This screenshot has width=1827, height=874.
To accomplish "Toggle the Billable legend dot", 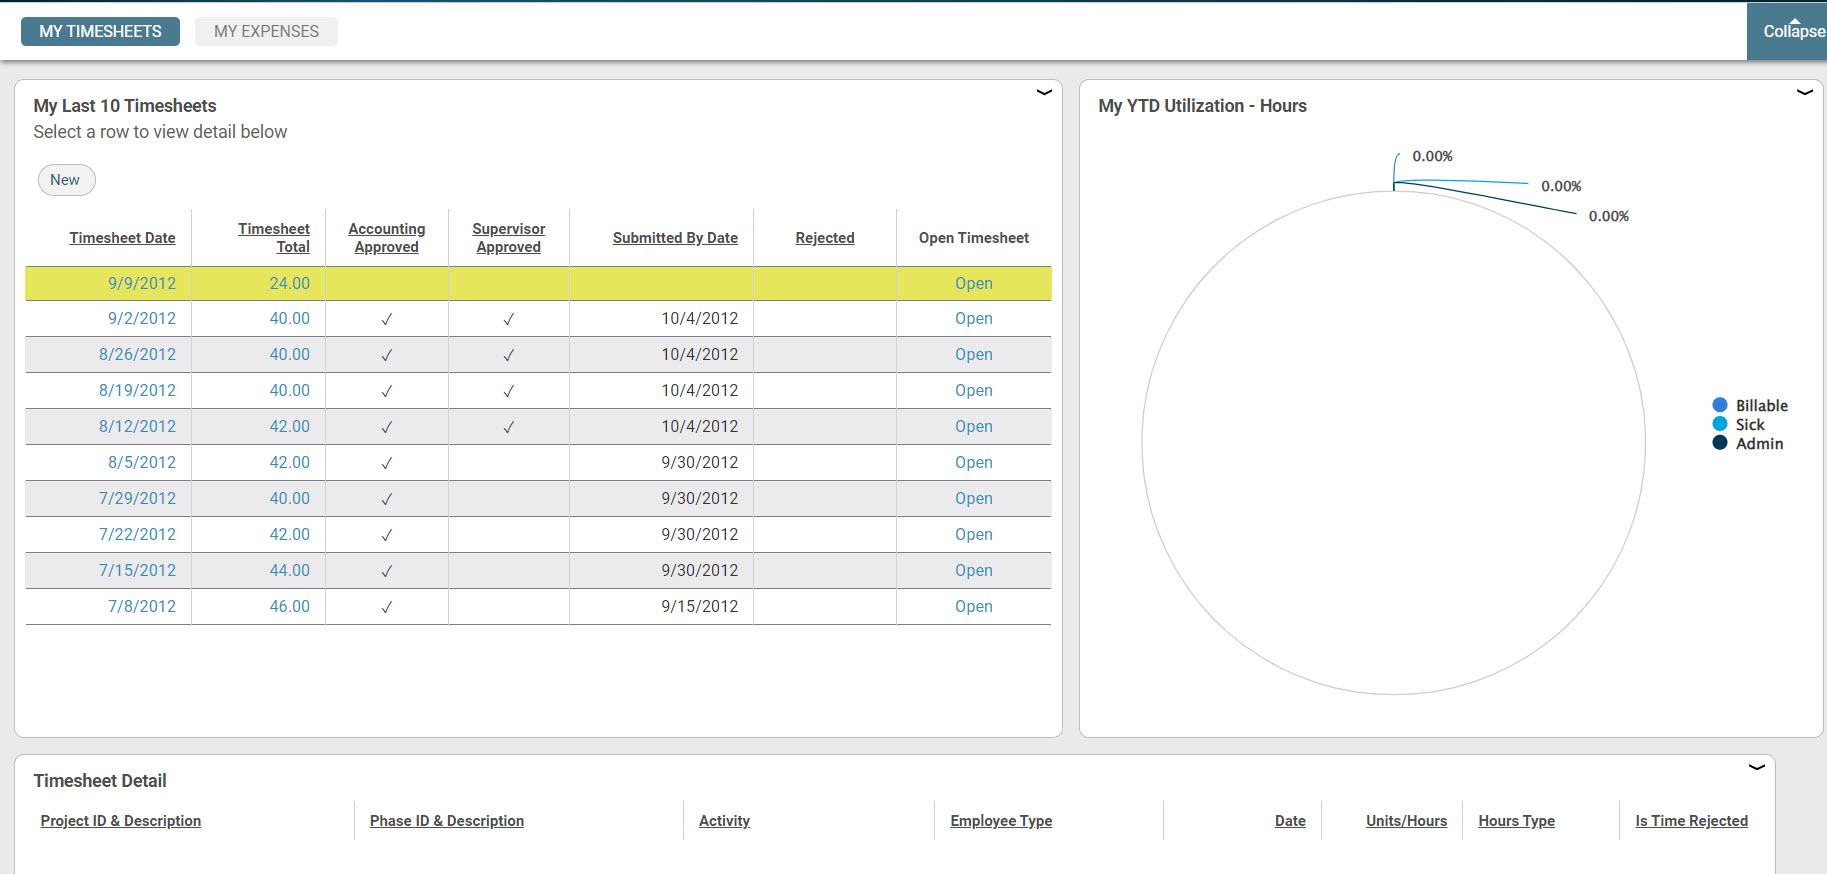I will pos(1720,405).
